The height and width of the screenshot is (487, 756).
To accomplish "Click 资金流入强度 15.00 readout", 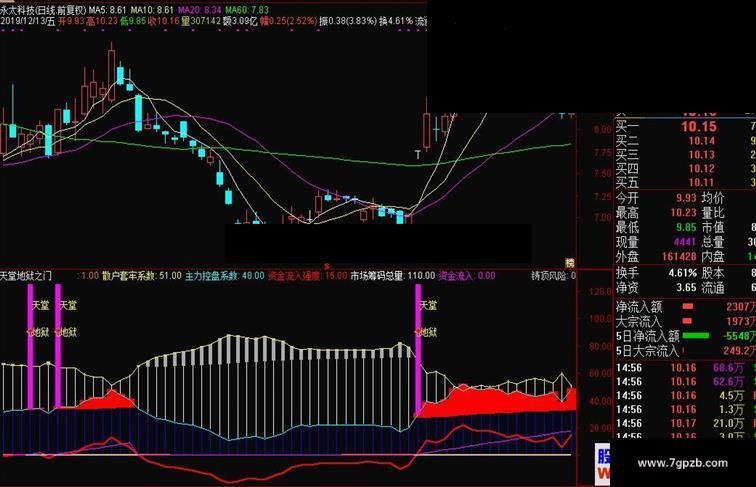I will (308, 276).
